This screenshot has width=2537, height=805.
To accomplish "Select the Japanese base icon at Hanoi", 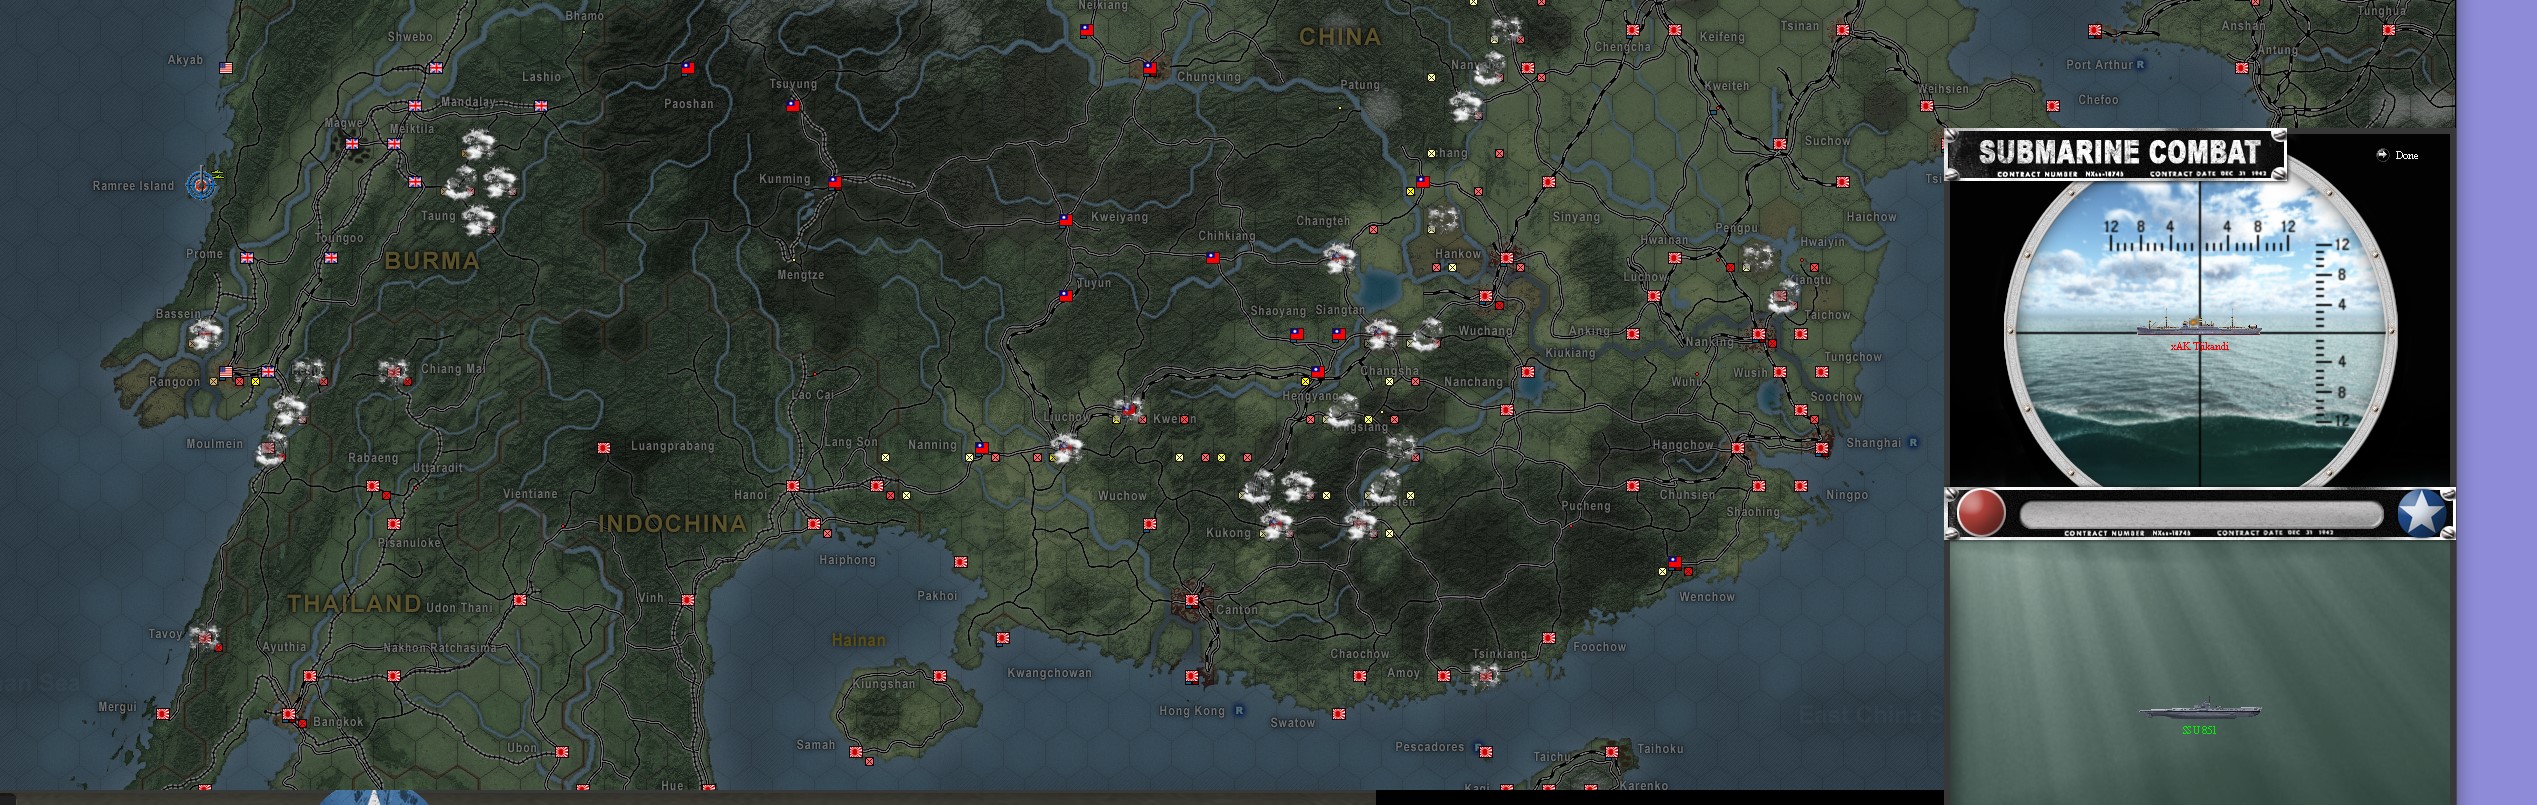I will click(793, 486).
